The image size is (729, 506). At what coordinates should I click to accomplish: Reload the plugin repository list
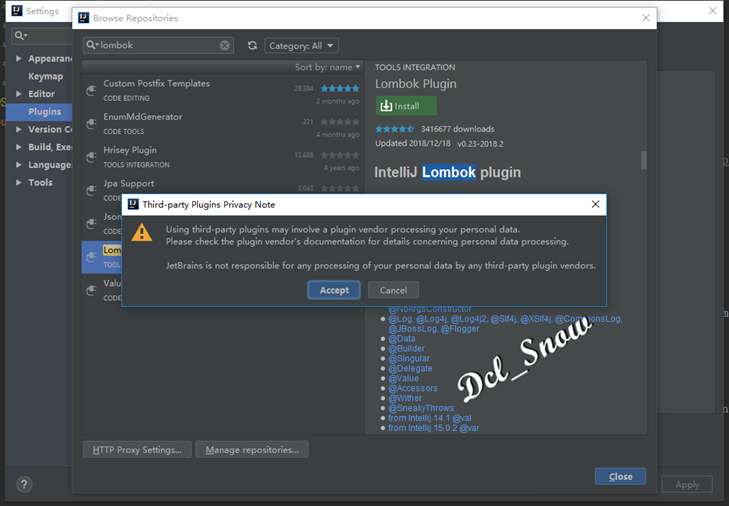[x=252, y=45]
